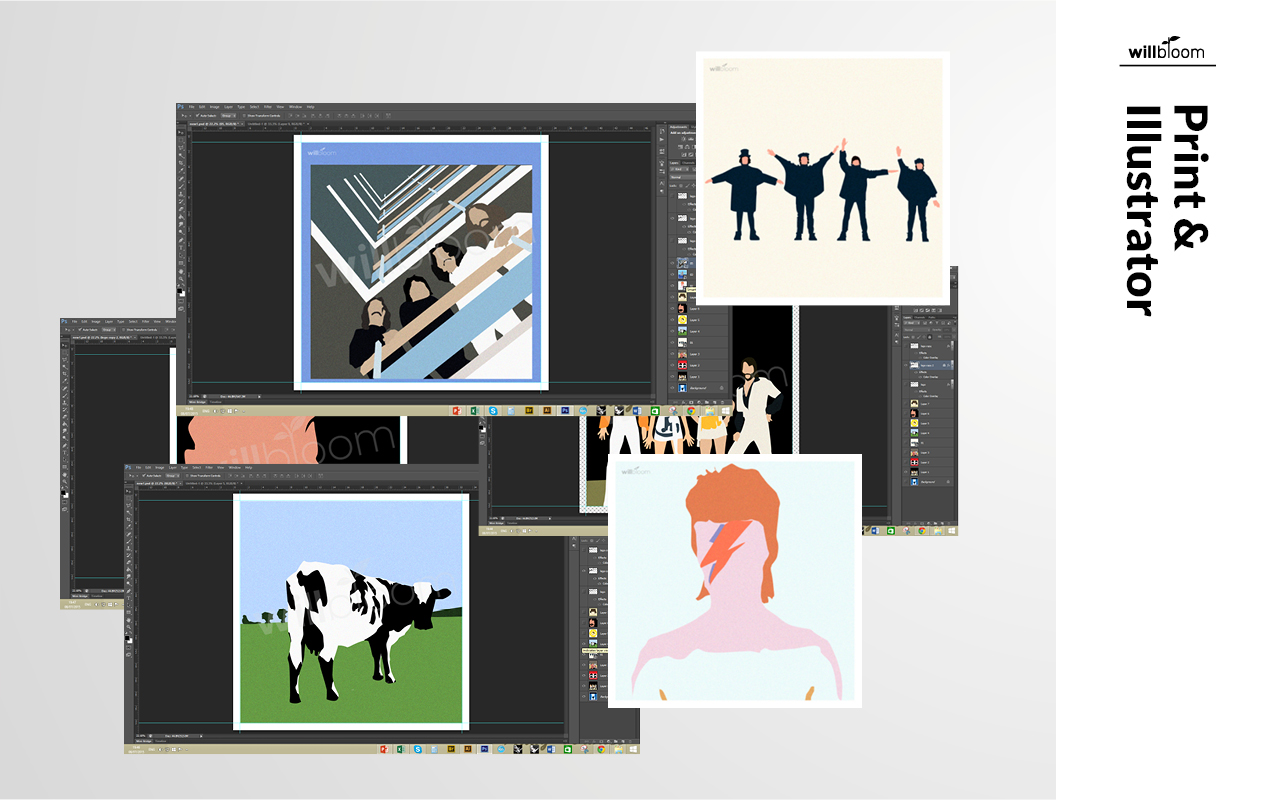Open Help menu in cow Photoshop window
This screenshot has height=800, width=1280.
(x=248, y=468)
